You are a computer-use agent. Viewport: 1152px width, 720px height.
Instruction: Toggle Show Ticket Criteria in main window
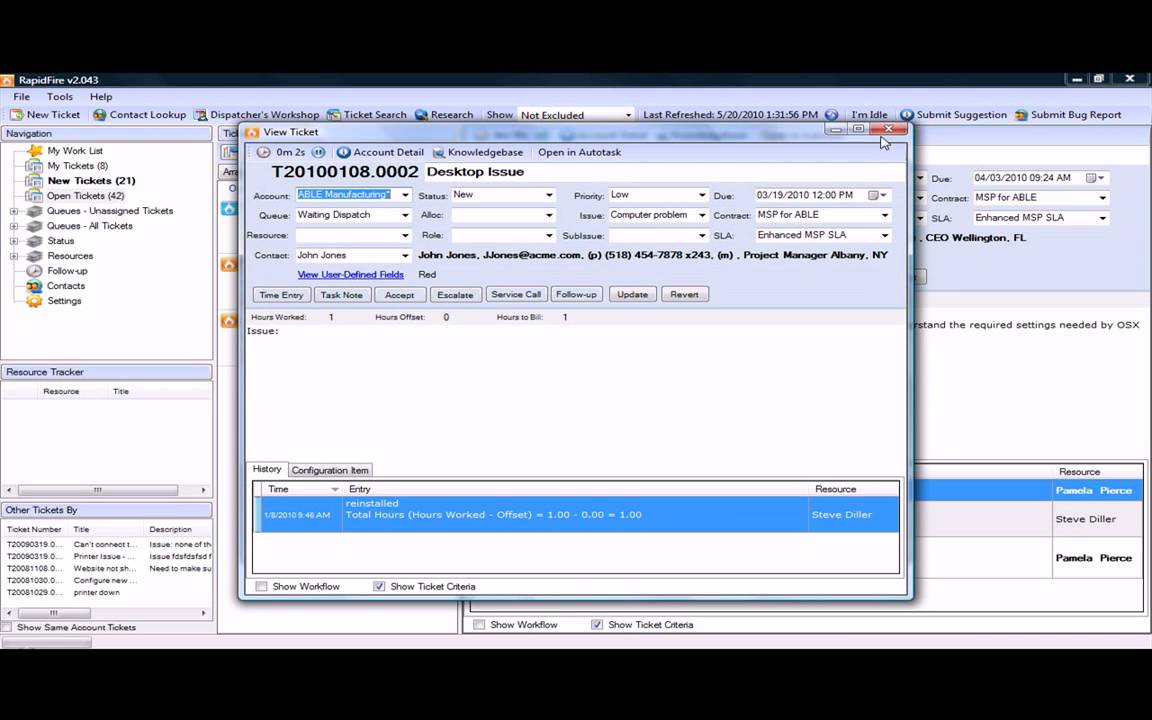[x=597, y=624]
